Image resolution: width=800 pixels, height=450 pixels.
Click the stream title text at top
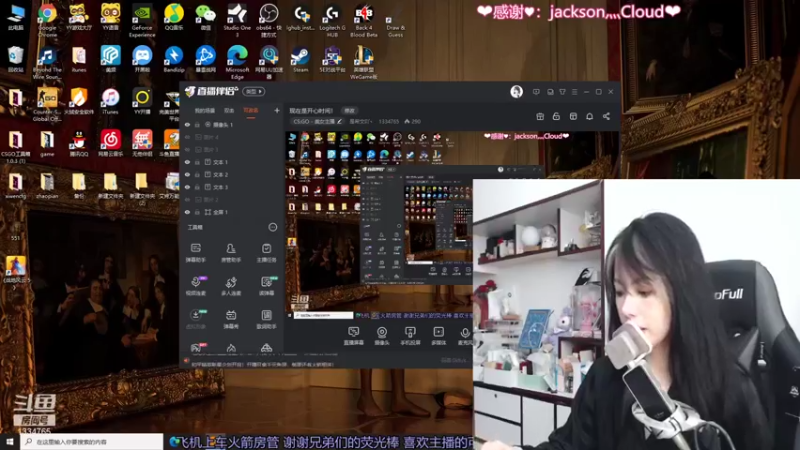pyautogui.click(x=311, y=110)
